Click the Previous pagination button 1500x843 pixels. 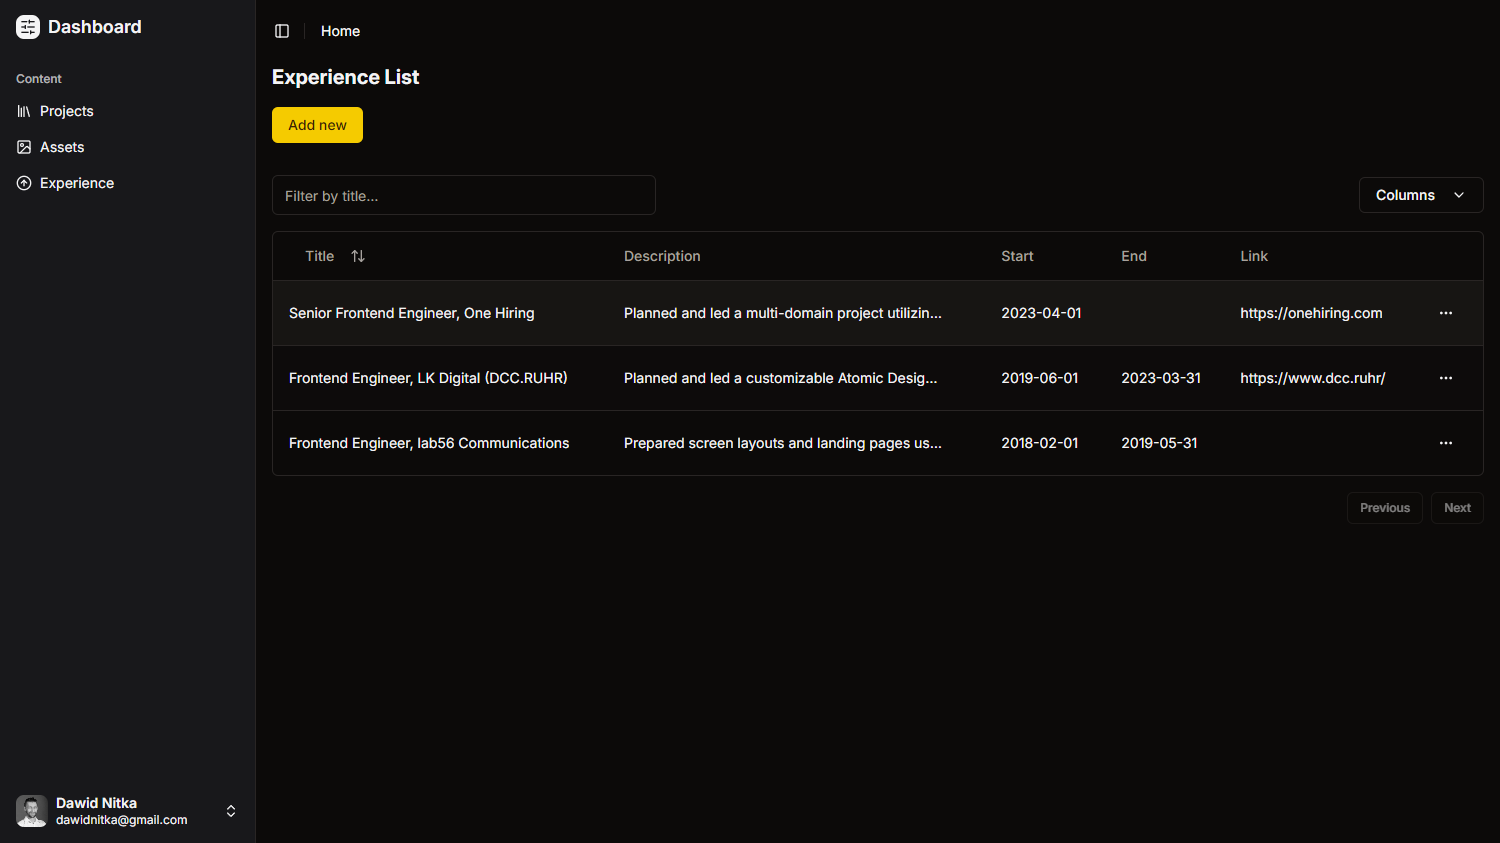tap(1384, 508)
